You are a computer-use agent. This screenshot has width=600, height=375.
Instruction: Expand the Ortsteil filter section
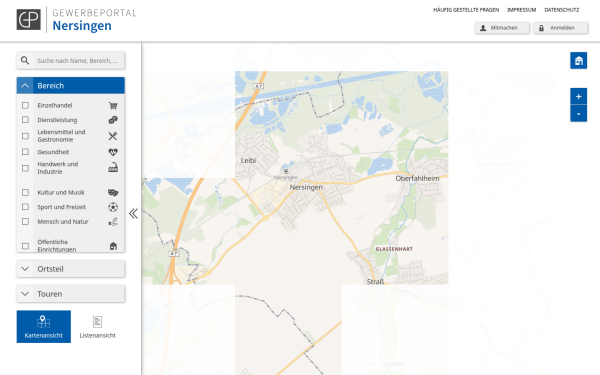tap(70, 269)
